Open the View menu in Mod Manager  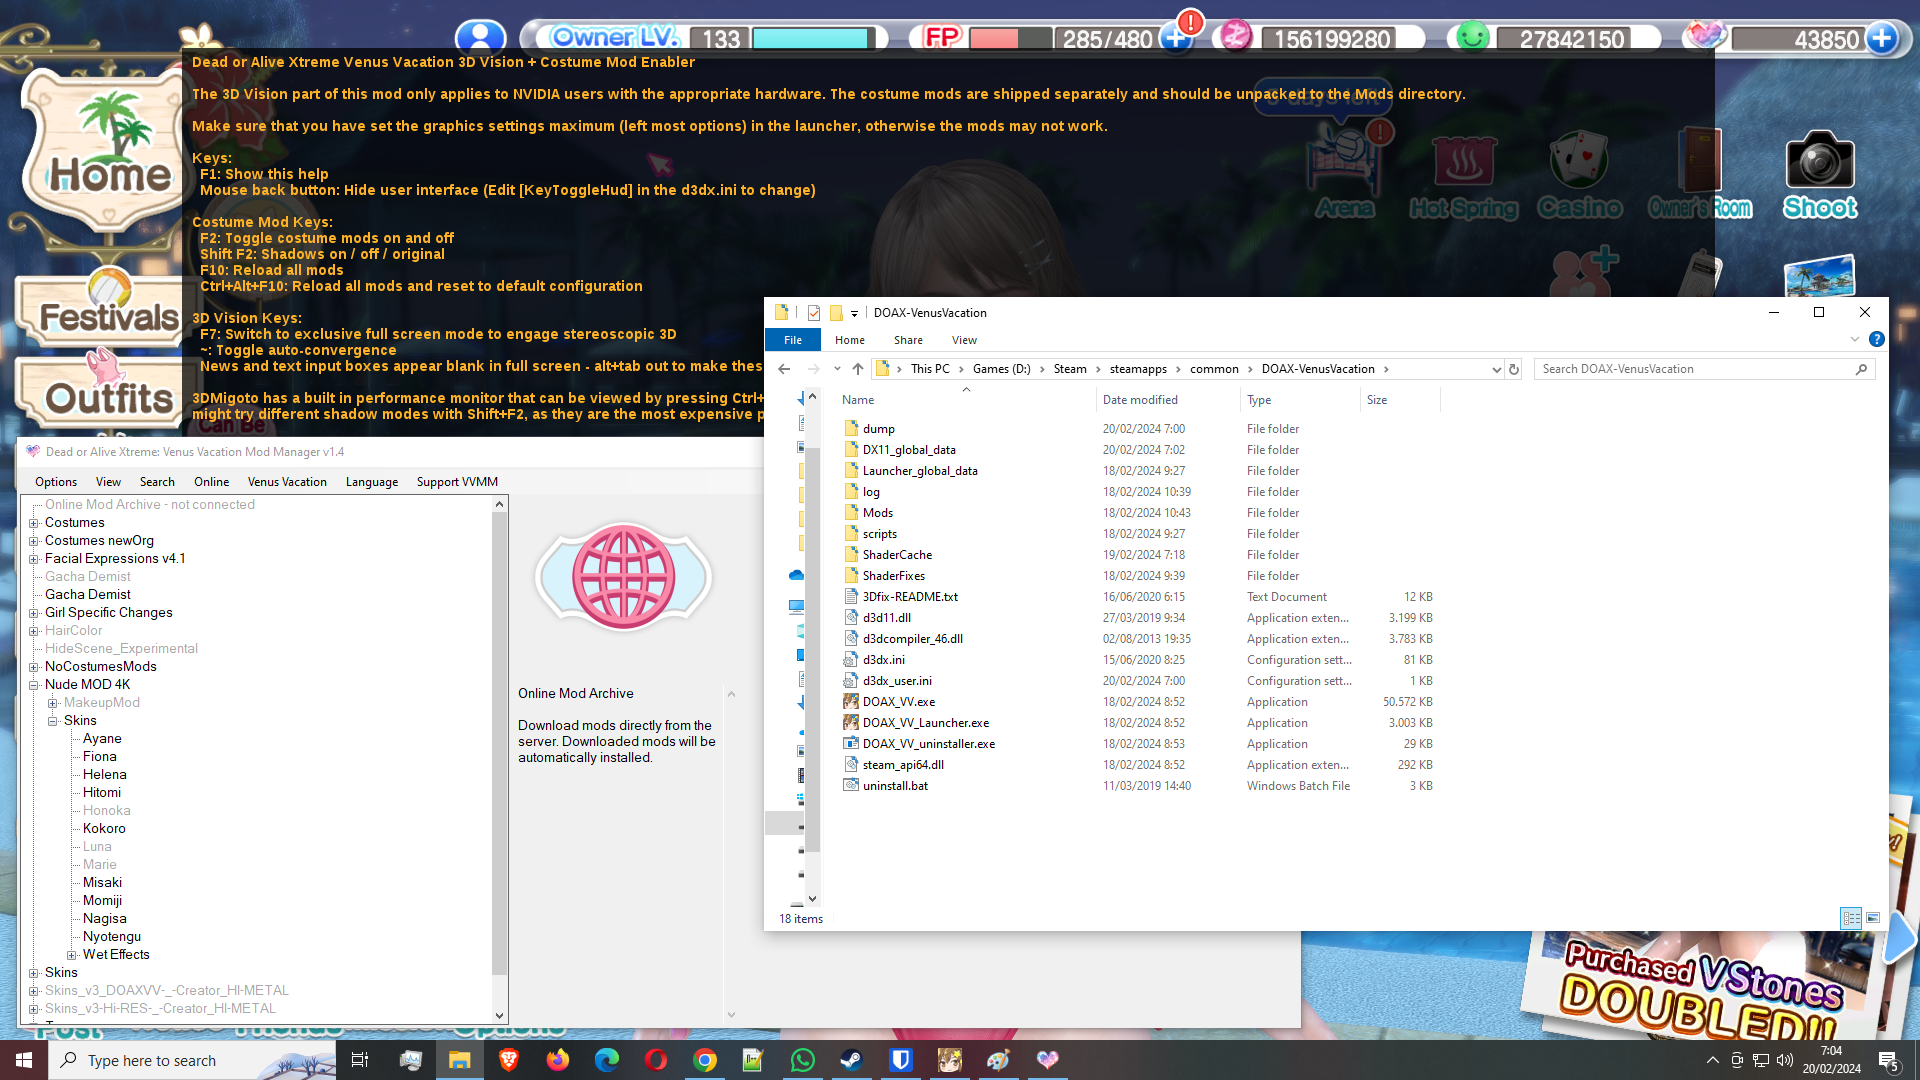click(x=108, y=482)
